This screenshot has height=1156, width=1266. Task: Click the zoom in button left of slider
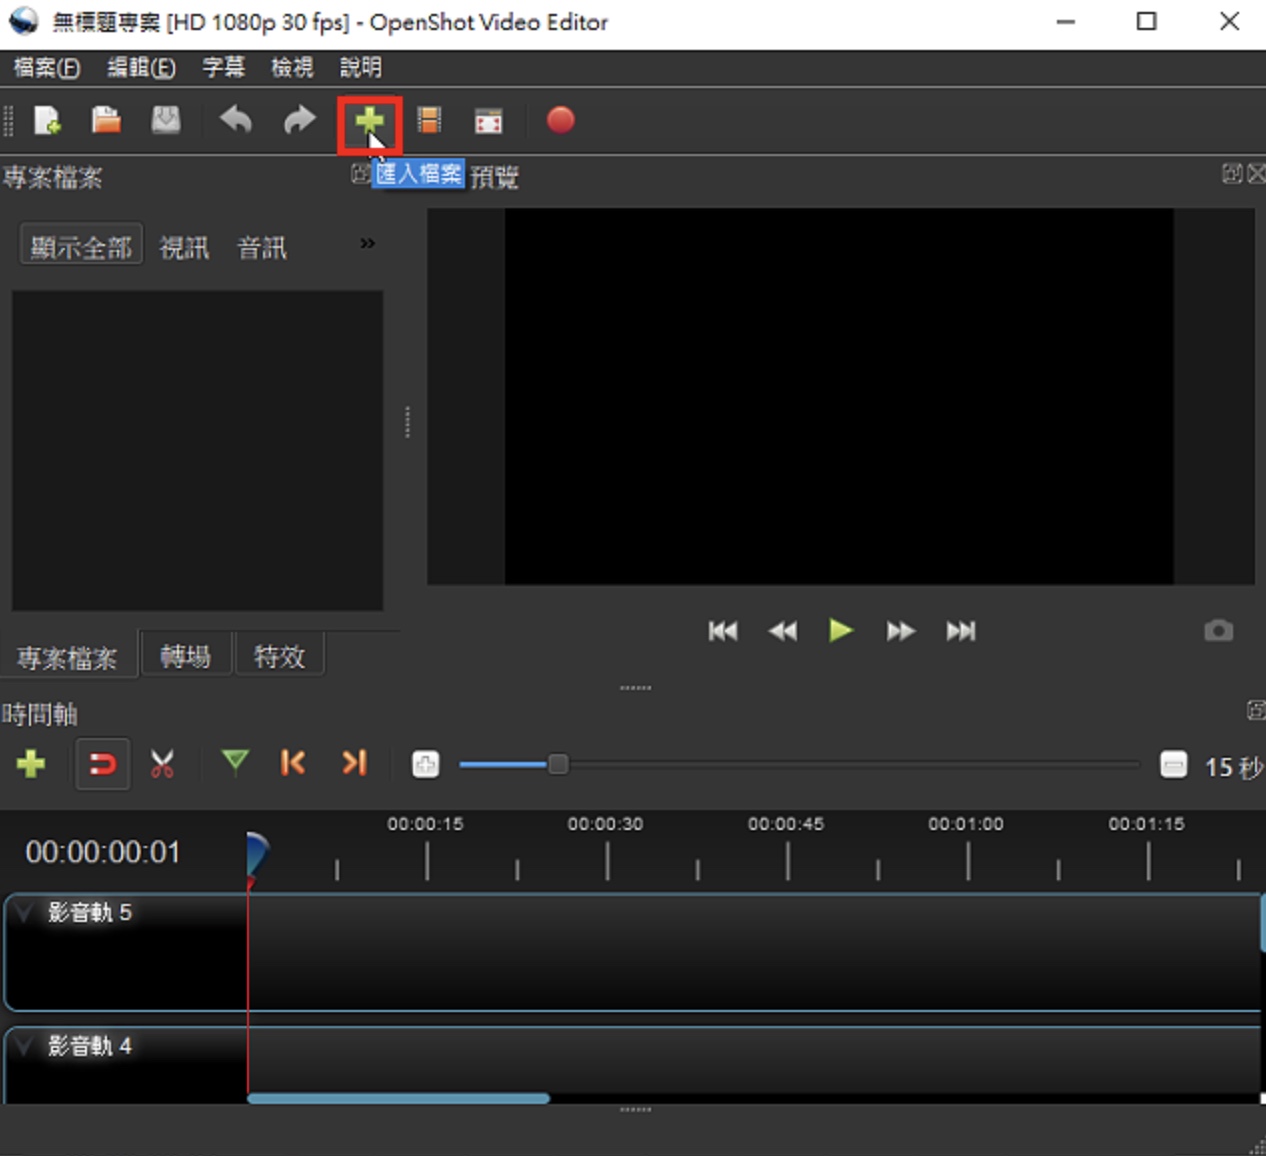pos(425,765)
